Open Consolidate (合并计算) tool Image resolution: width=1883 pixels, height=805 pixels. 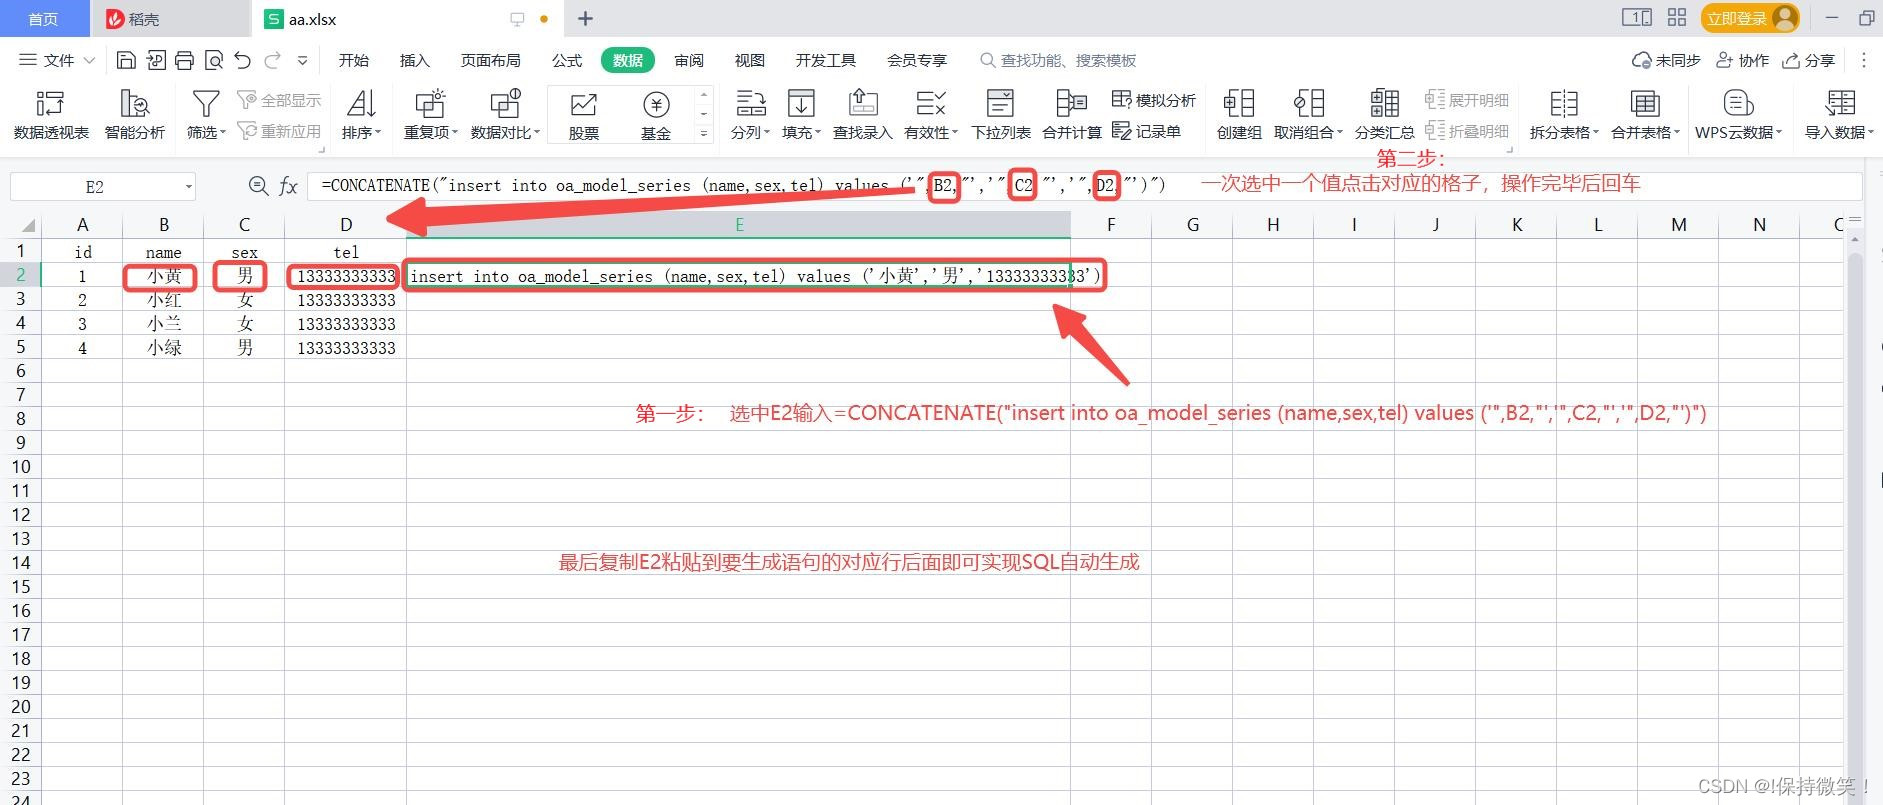(1071, 114)
